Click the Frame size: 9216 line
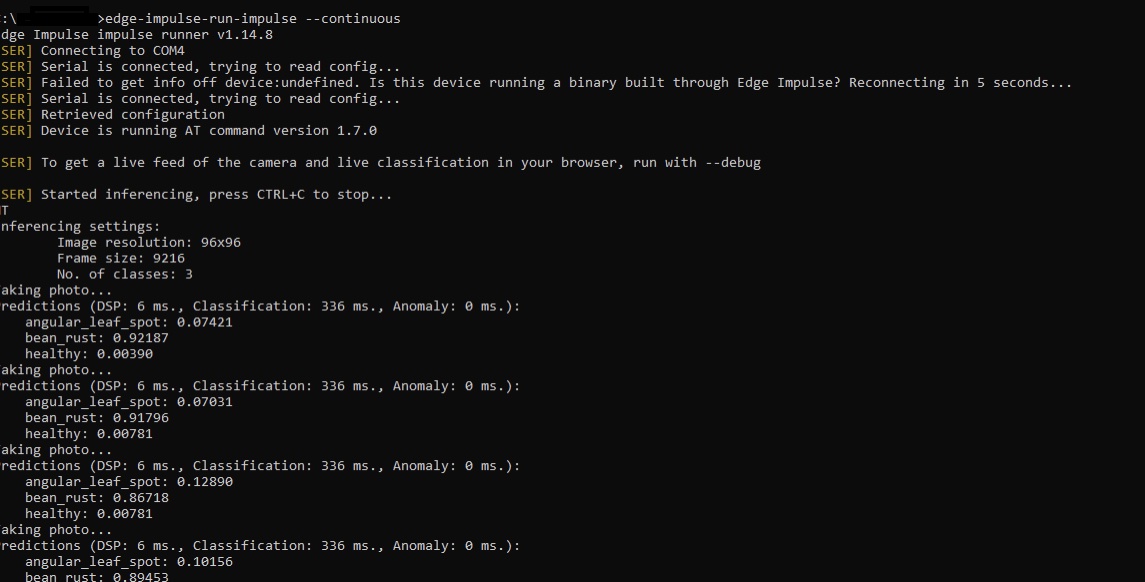The image size is (1145, 582). [120, 259]
